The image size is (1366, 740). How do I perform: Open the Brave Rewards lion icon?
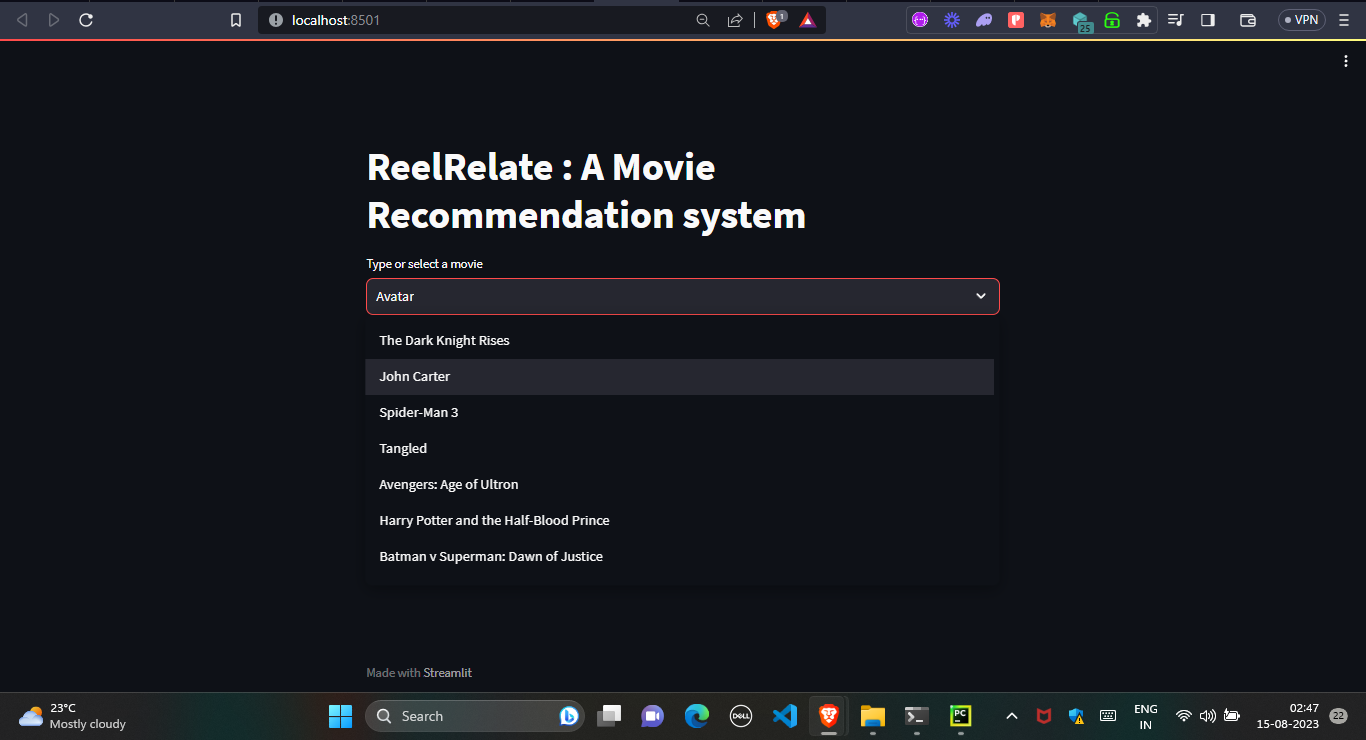point(808,19)
